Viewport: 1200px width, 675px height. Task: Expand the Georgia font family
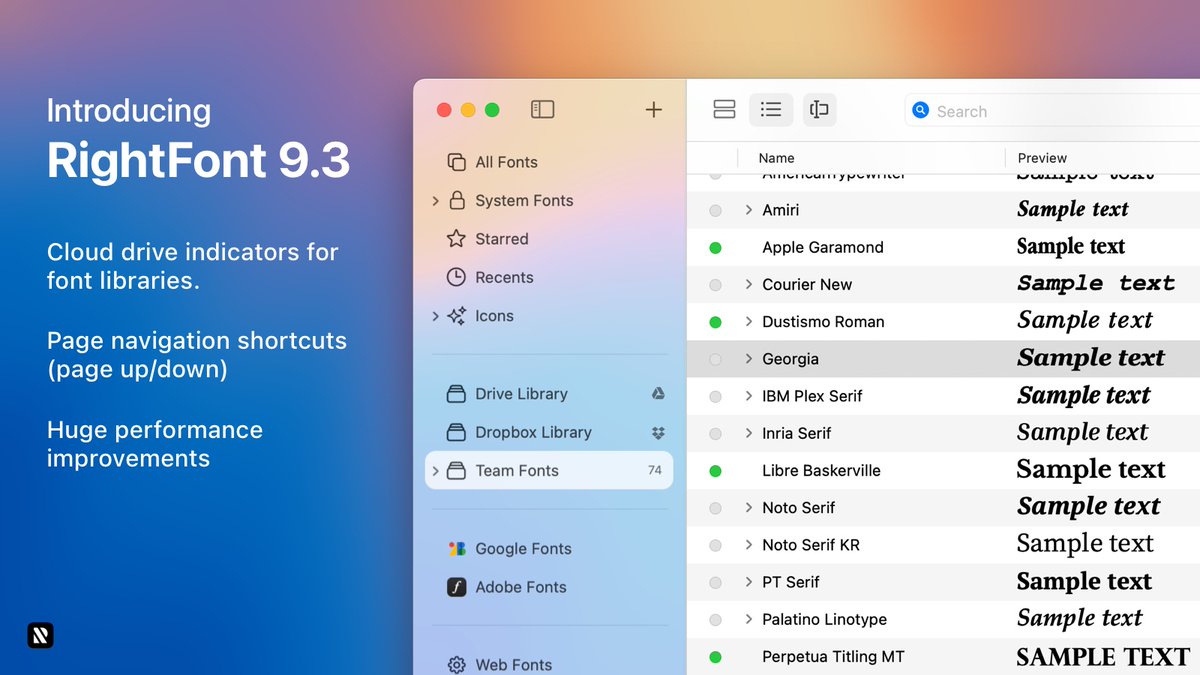pos(748,358)
